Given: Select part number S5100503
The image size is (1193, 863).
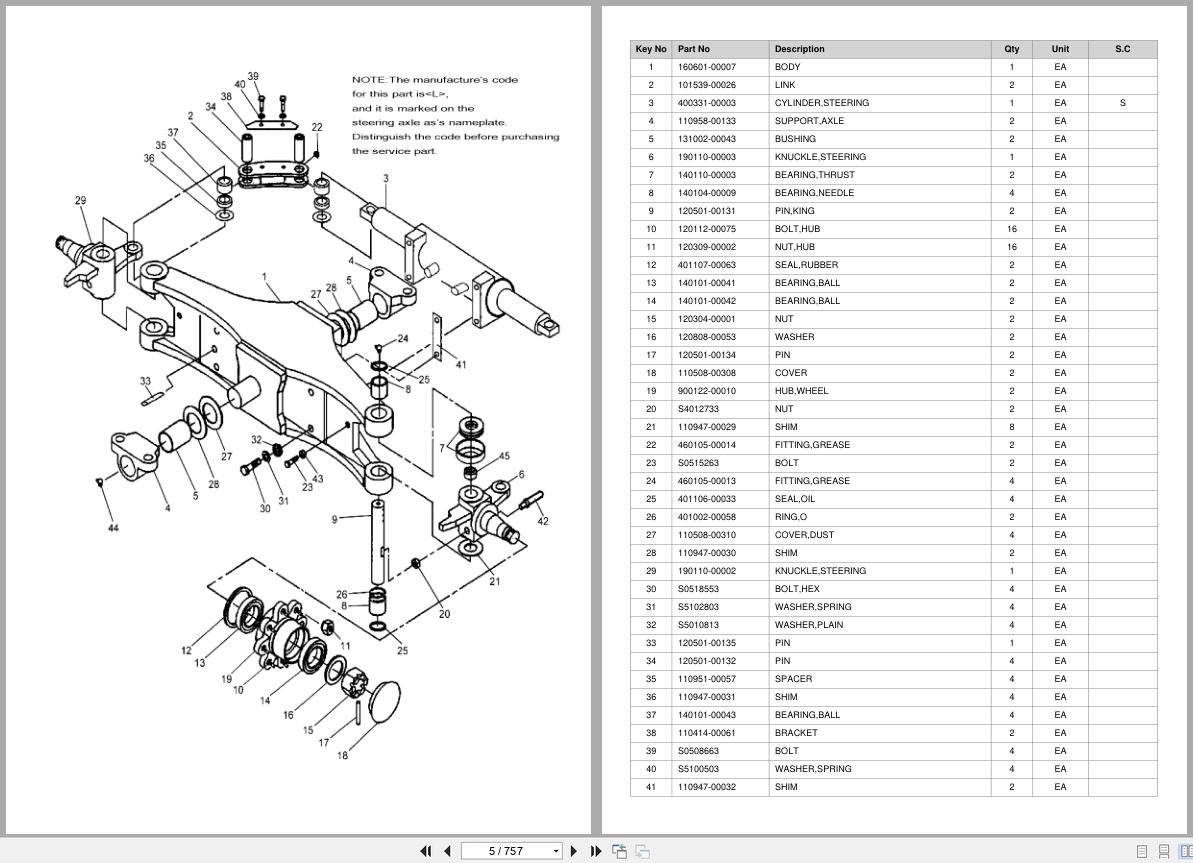Looking at the screenshot, I should coord(698,769).
